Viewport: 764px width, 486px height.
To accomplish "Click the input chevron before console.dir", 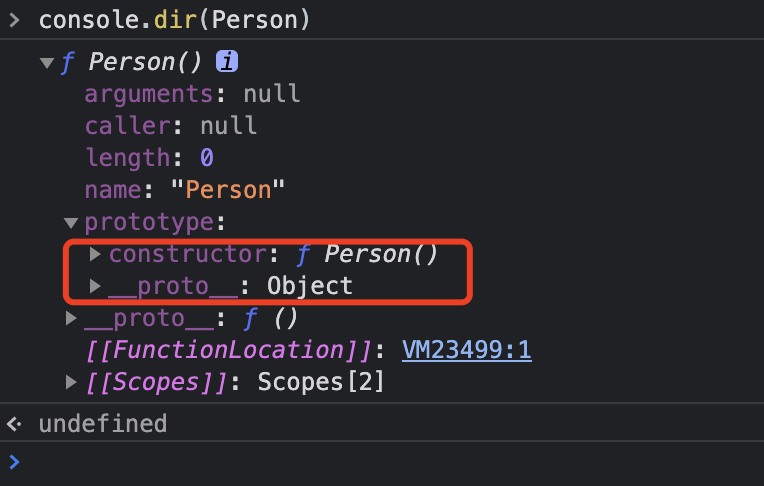I will tap(14, 19).
